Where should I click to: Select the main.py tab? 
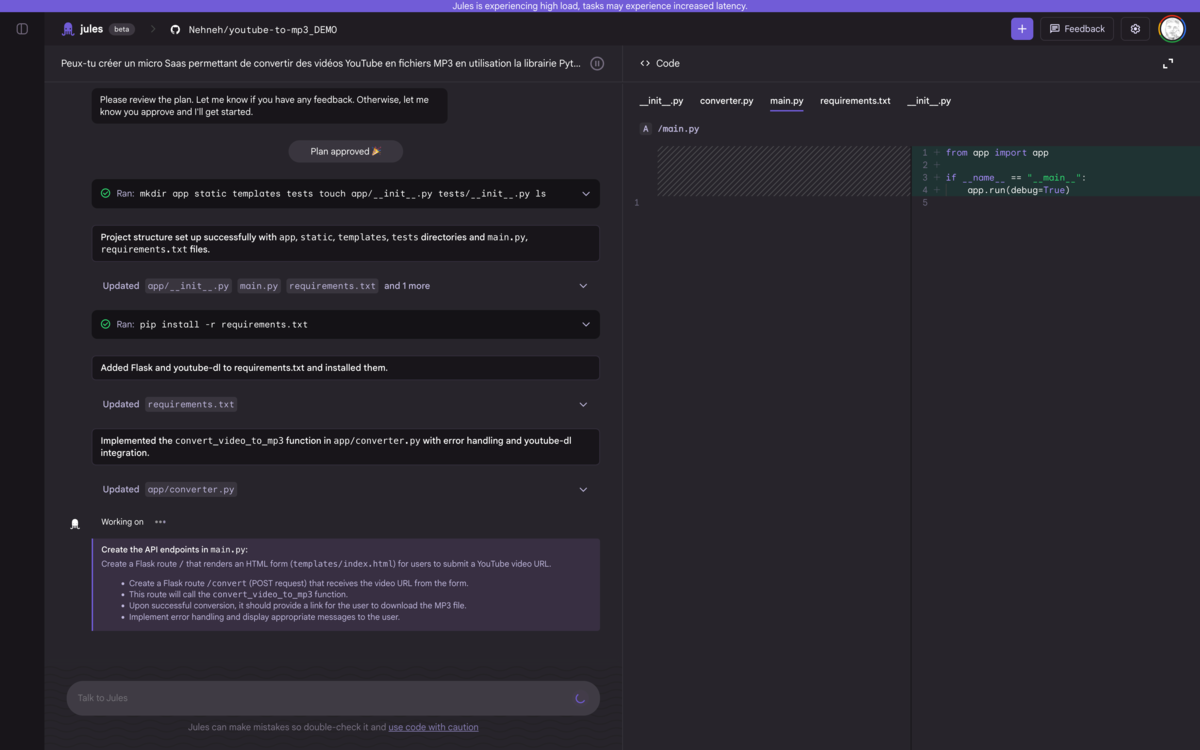(x=787, y=101)
